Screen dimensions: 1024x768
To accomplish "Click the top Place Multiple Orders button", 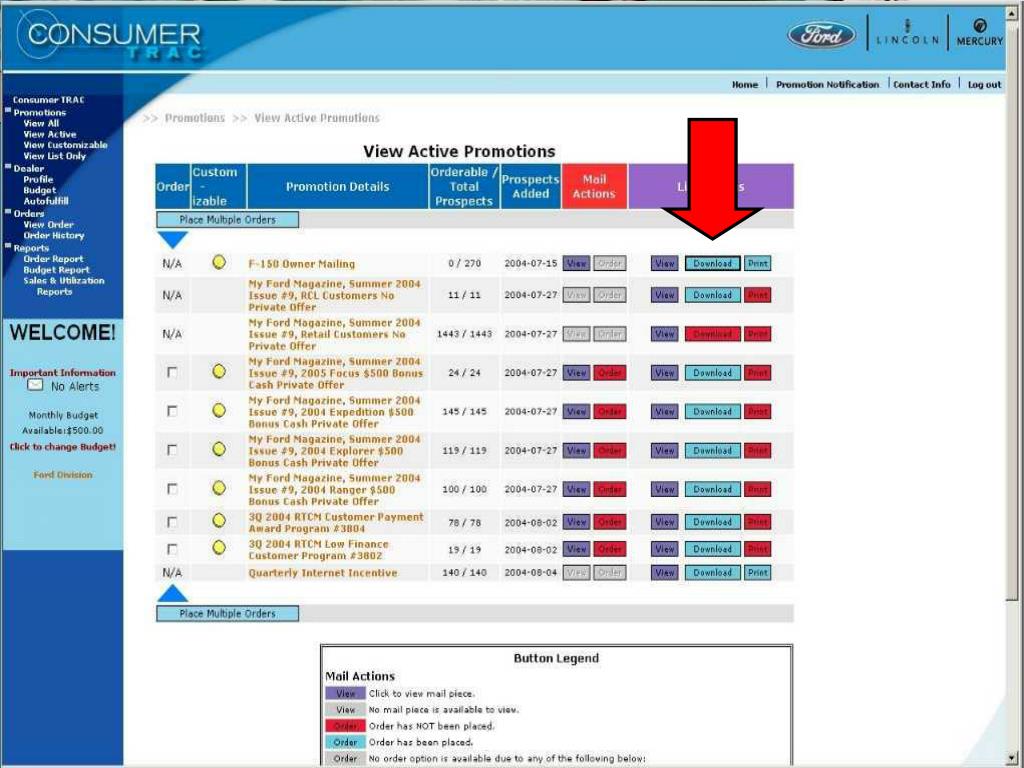I will click(x=227, y=219).
